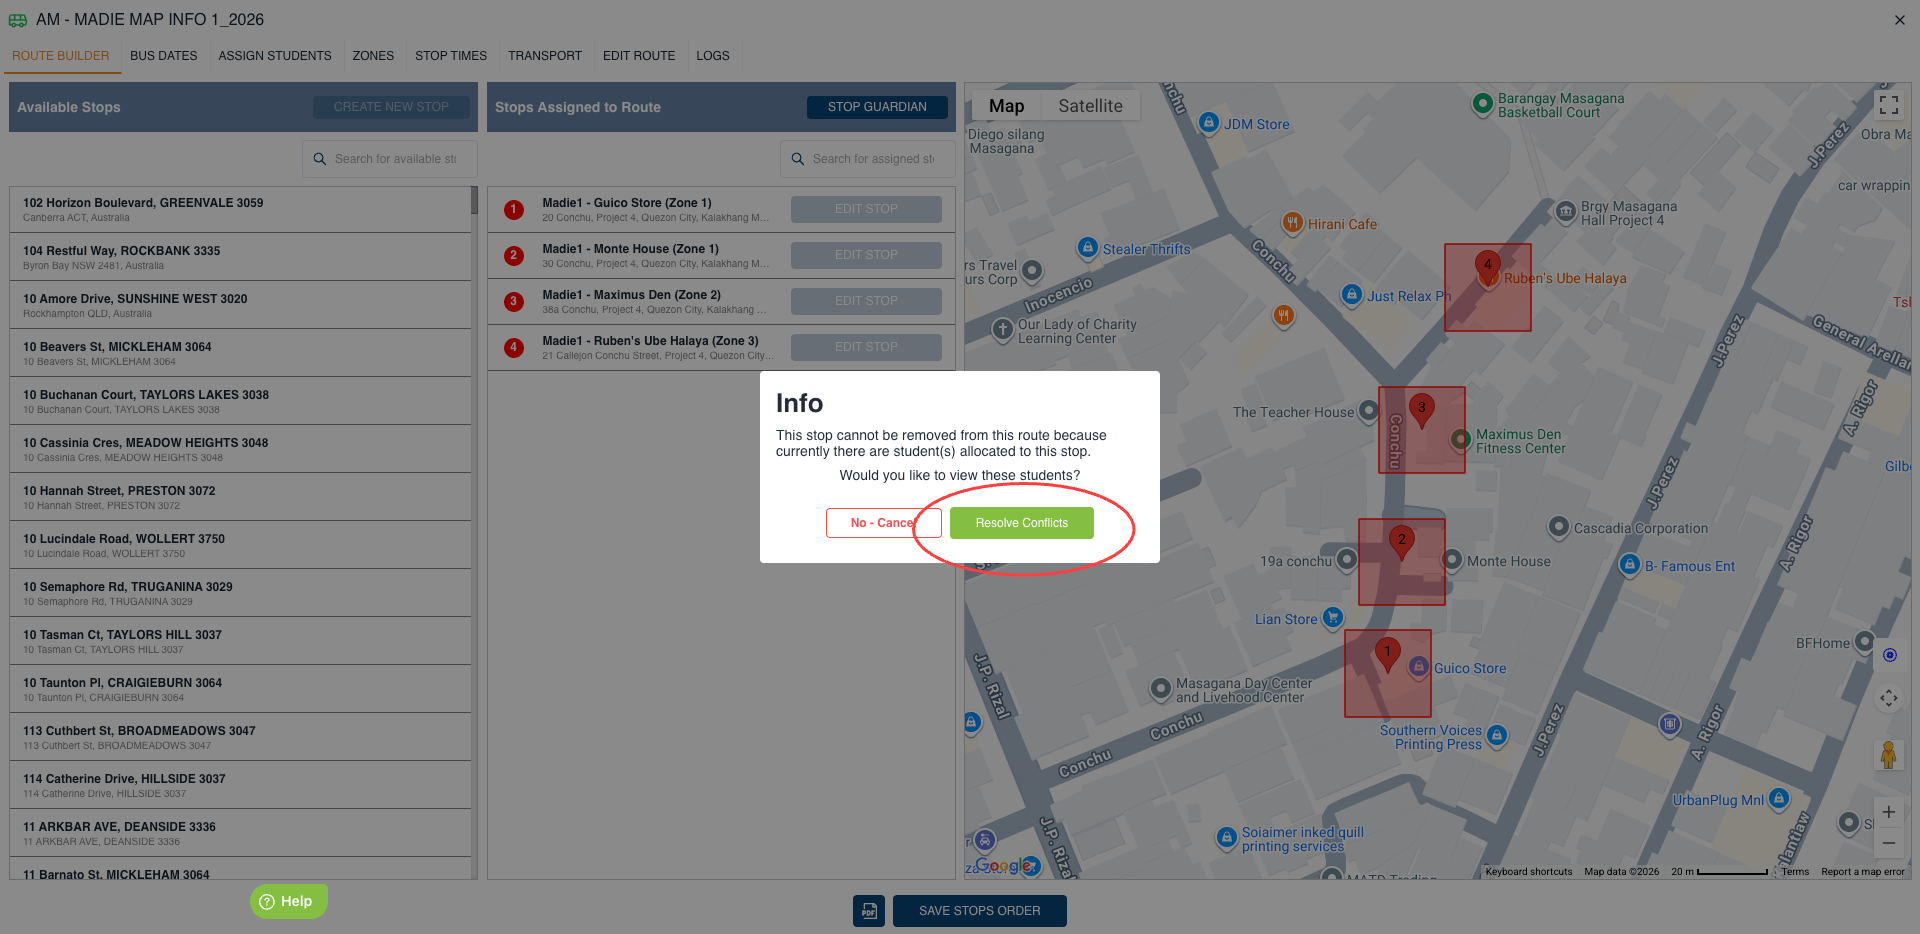Open the Assign Students tab
Screen dimensions: 1920x934
tap(275, 56)
